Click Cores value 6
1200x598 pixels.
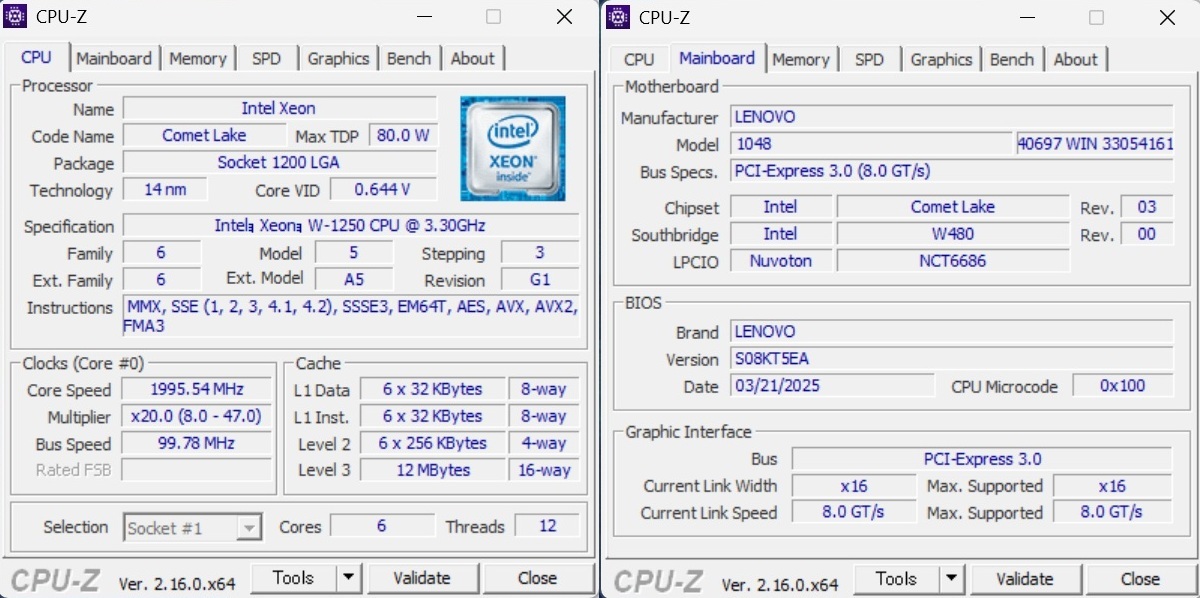382,525
